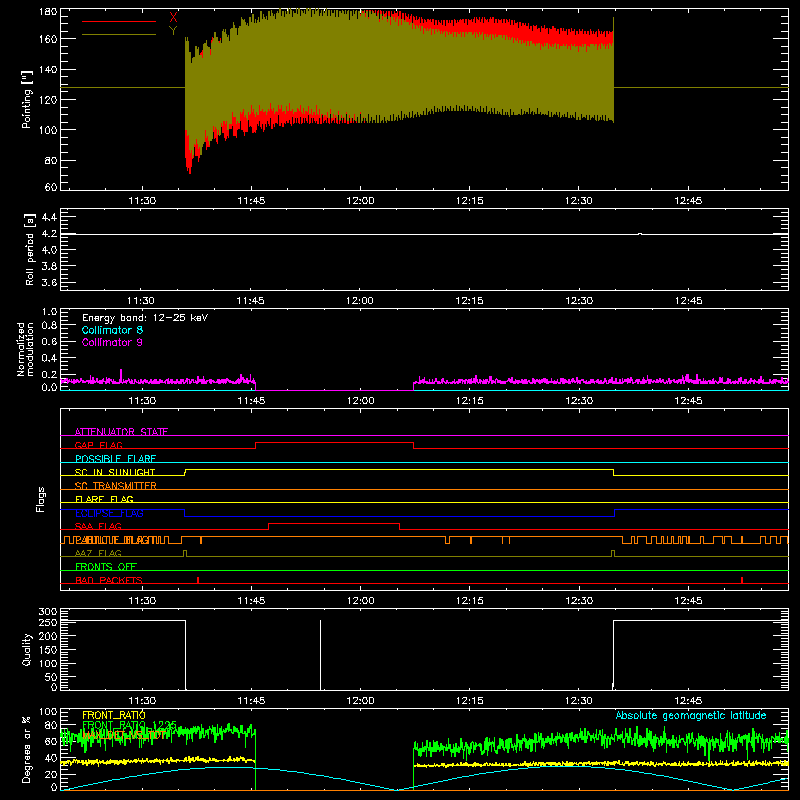Click the Flags axis title

coord(40,499)
